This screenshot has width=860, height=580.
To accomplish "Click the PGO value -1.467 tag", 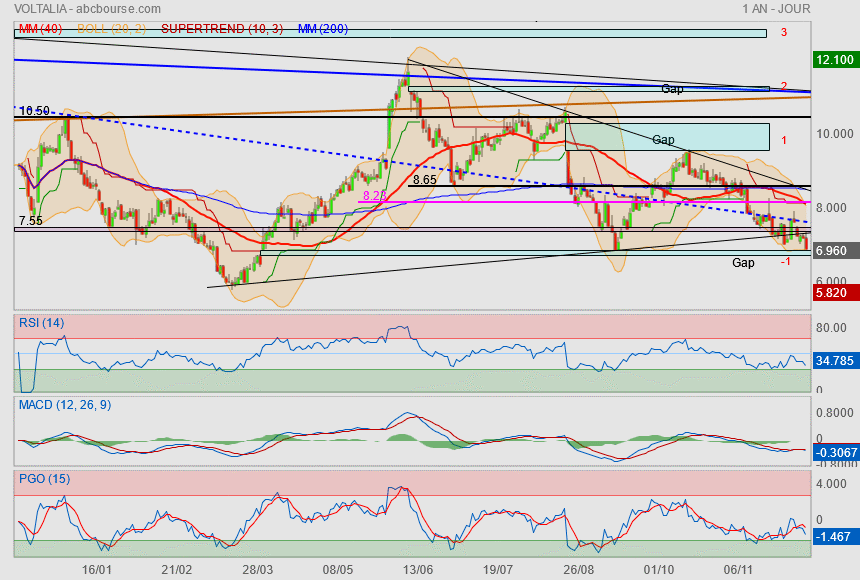I will pyautogui.click(x=835, y=536).
